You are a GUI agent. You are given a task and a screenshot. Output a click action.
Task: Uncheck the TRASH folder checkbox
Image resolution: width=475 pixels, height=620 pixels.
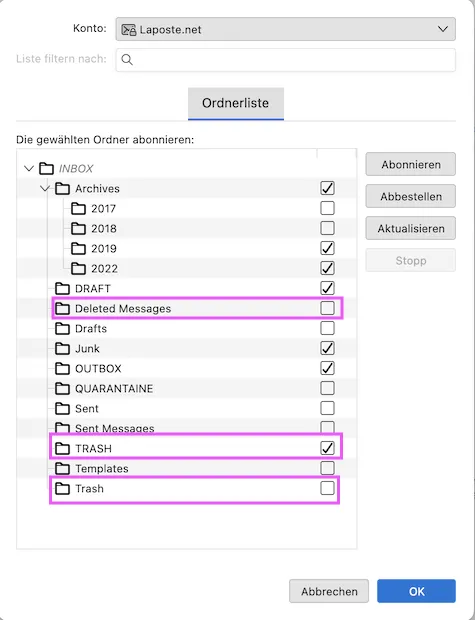coord(327,448)
